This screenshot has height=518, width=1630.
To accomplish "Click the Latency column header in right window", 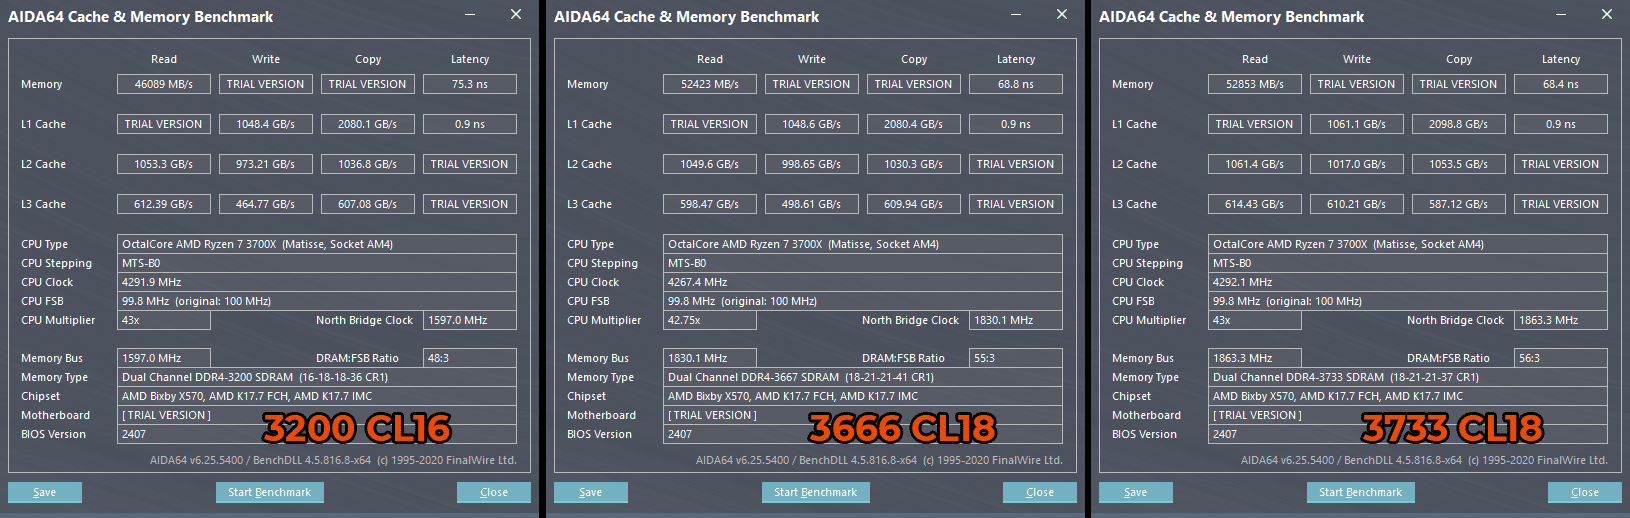I will point(1561,59).
